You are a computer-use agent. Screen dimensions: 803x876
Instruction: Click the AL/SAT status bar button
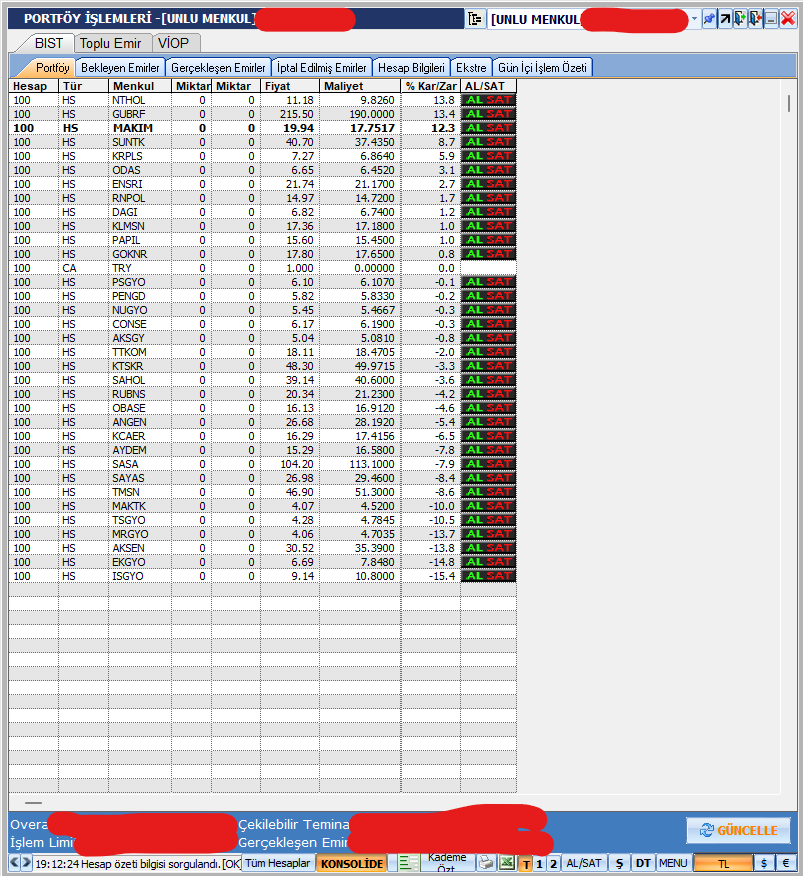[584, 864]
